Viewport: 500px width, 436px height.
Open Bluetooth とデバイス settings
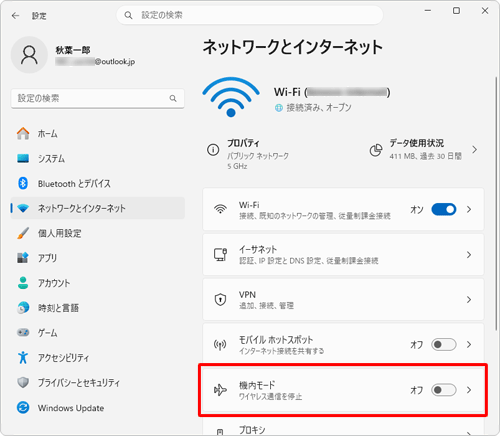coord(98,183)
